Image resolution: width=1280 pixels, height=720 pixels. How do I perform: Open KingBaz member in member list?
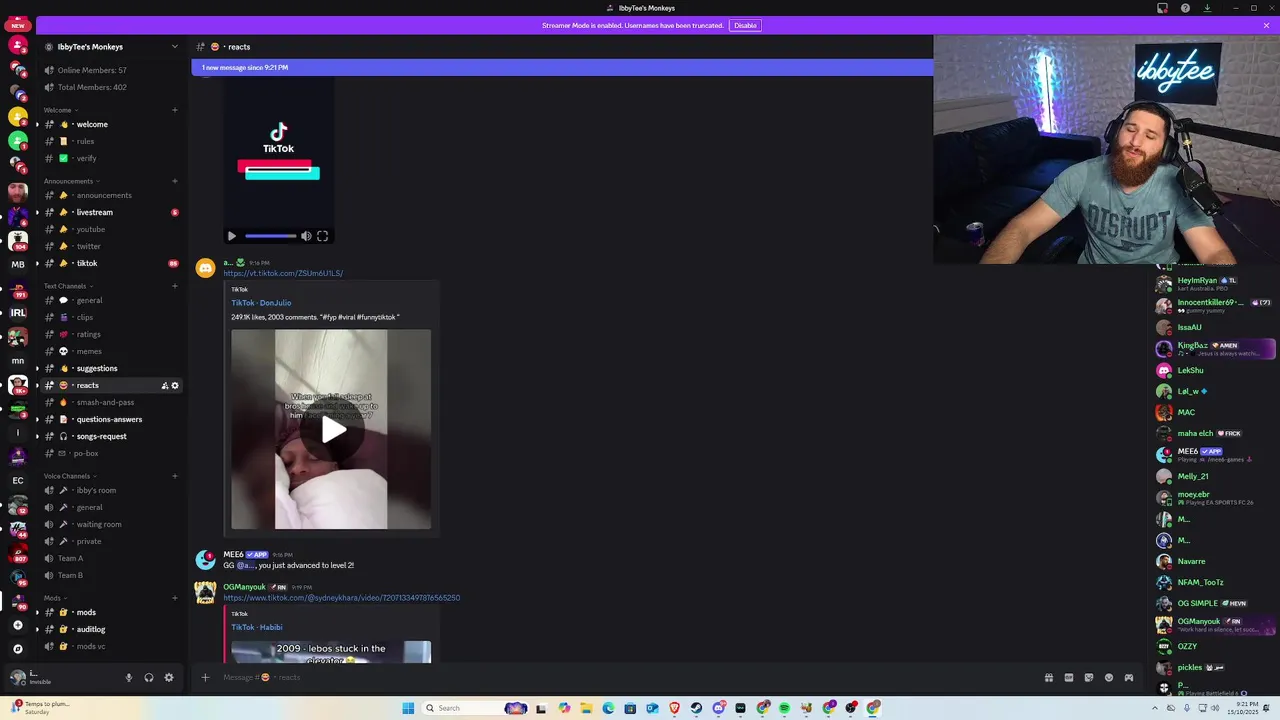(x=1216, y=348)
